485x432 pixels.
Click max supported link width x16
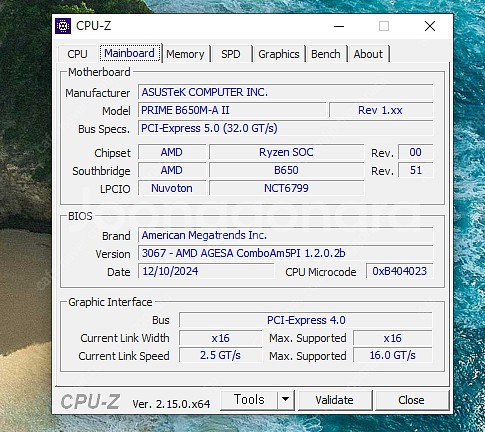click(393, 338)
